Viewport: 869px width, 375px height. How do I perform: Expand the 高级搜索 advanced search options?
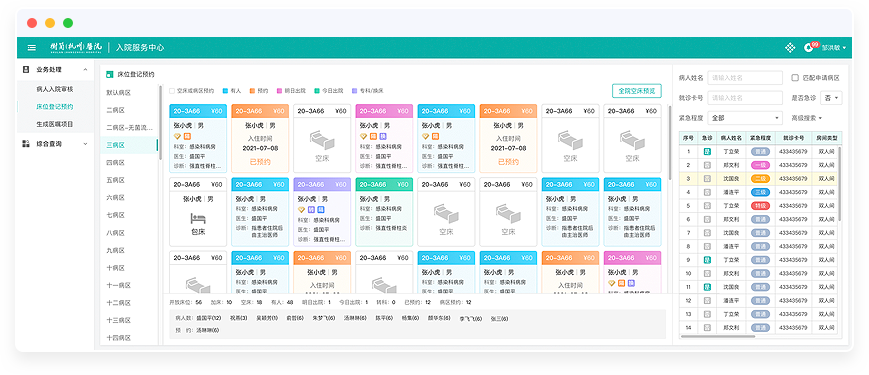(x=806, y=118)
